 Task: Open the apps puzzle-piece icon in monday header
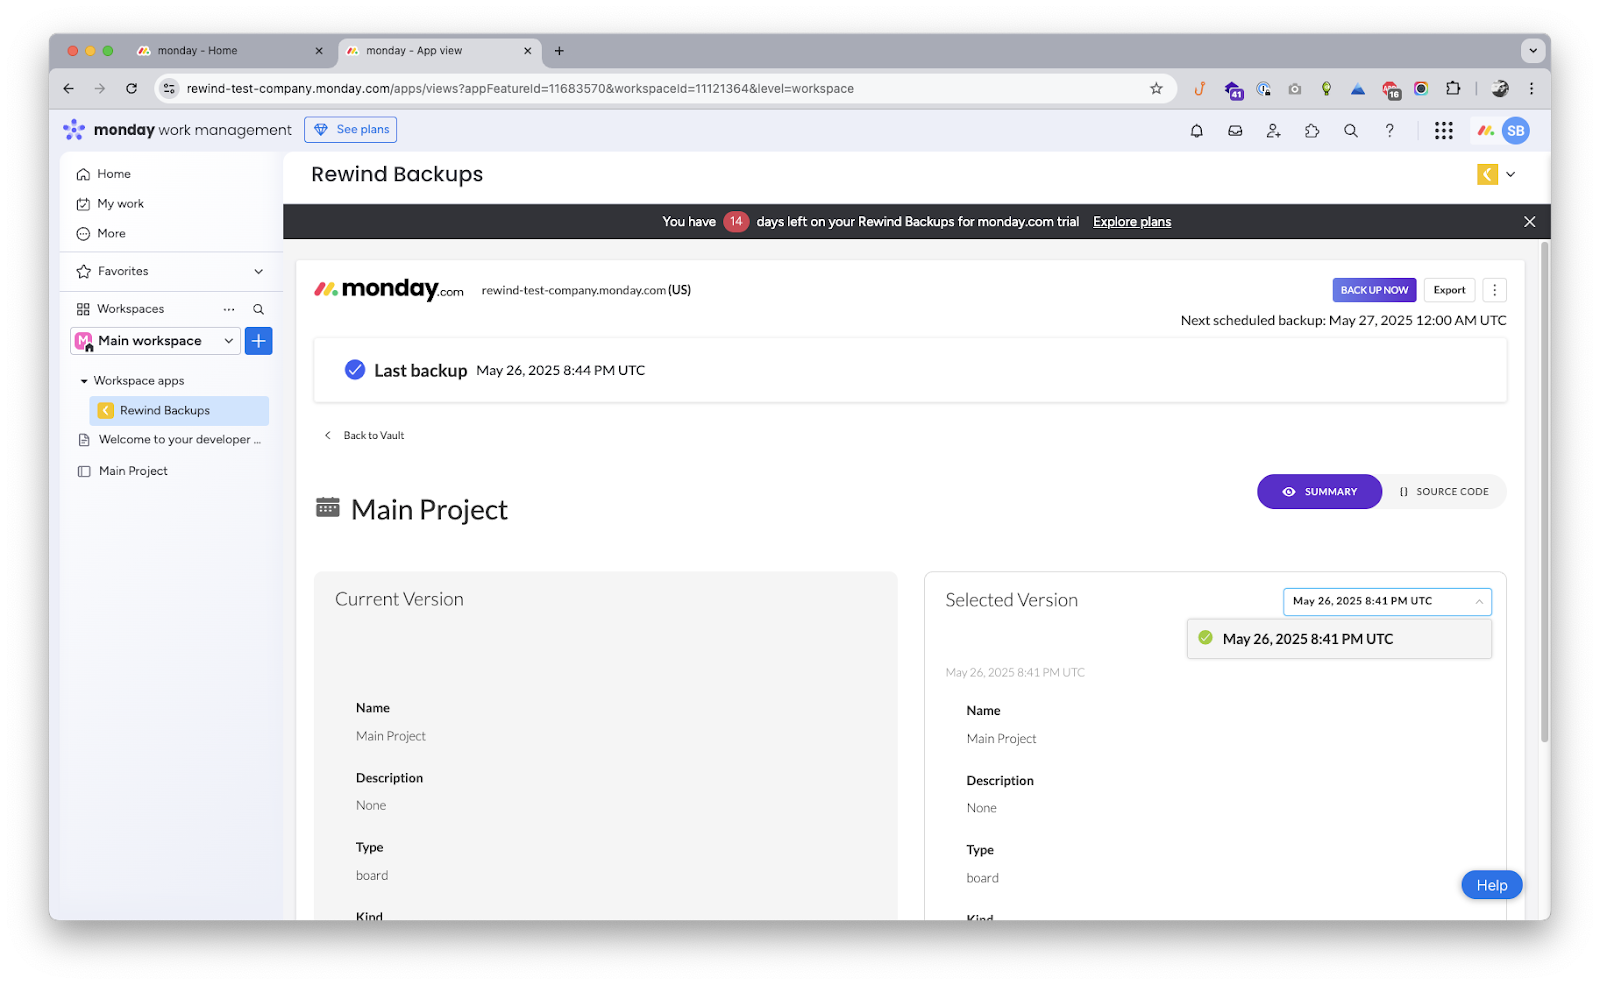click(x=1312, y=131)
